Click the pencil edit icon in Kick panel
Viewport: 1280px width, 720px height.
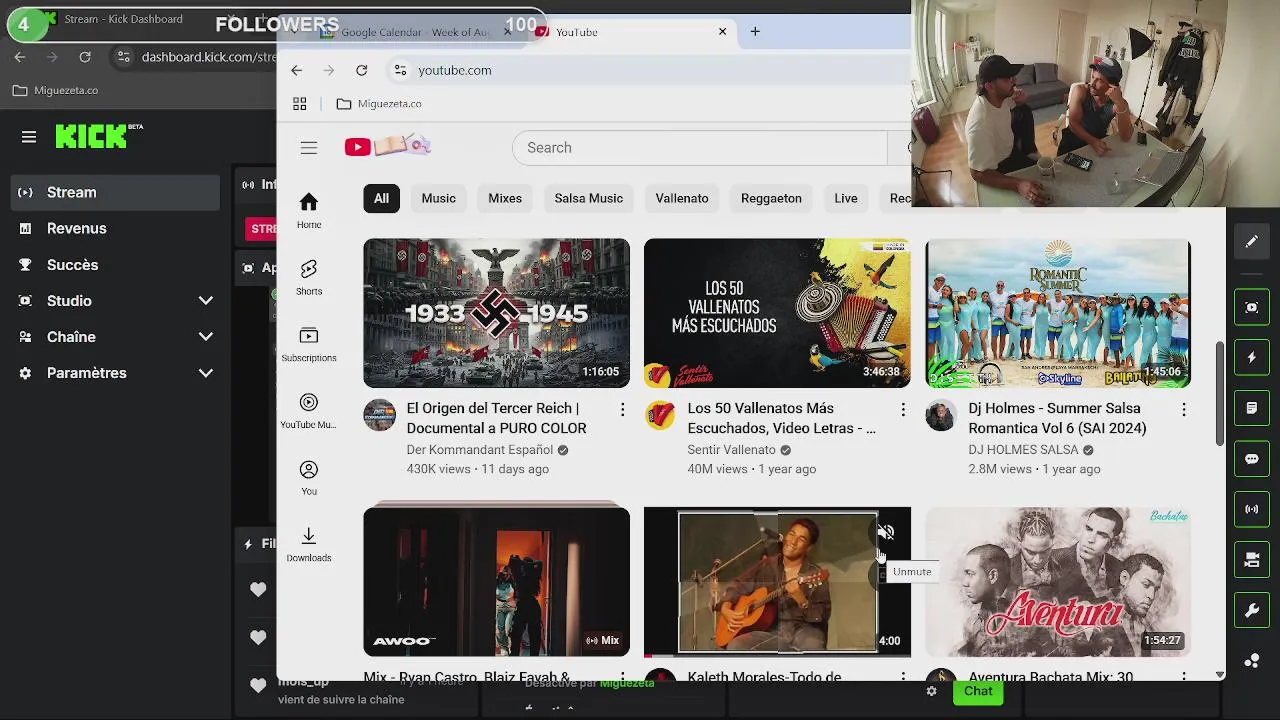pyautogui.click(x=1251, y=242)
